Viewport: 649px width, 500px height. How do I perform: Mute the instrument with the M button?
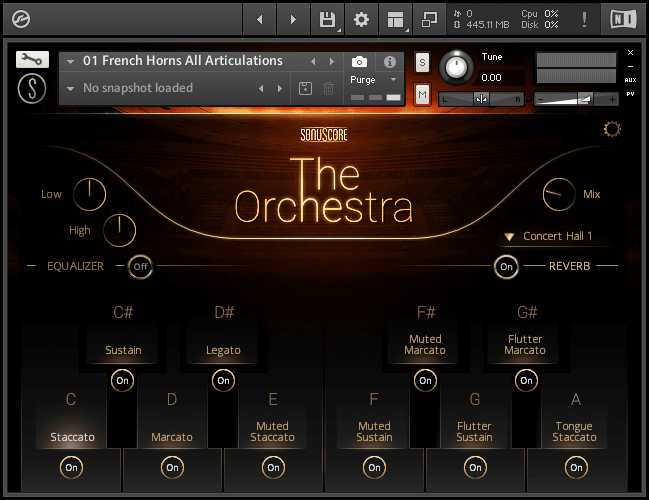coord(422,94)
